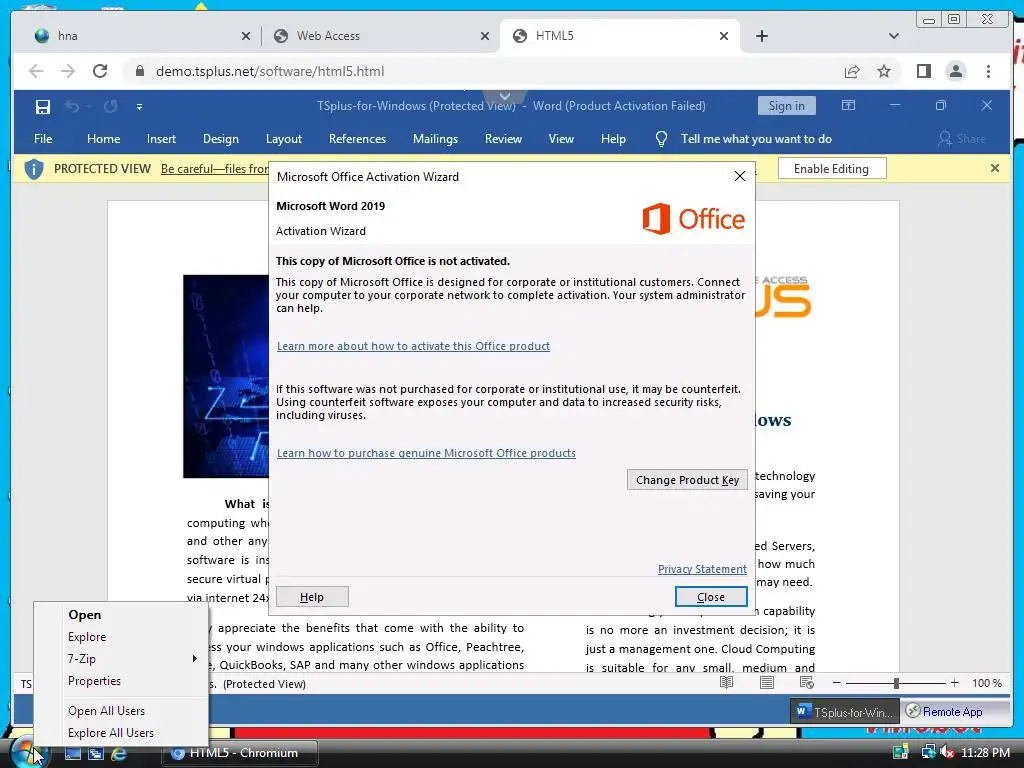Open the Privacy Statement link
Screen dimensions: 1024x768
(x=702, y=569)
